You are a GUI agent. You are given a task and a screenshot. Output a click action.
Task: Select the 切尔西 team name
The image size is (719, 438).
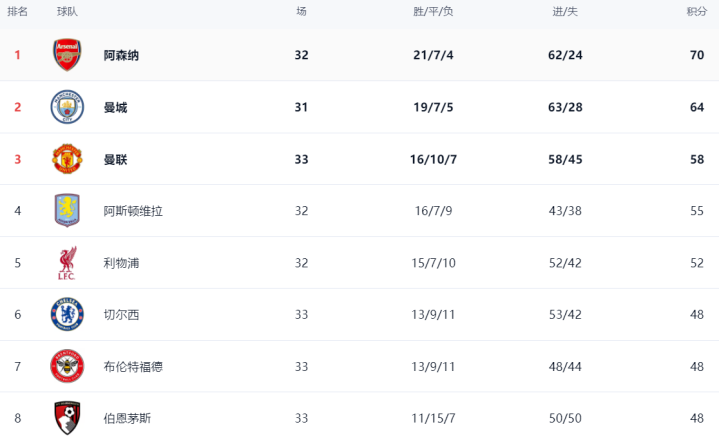coord(121,315)
